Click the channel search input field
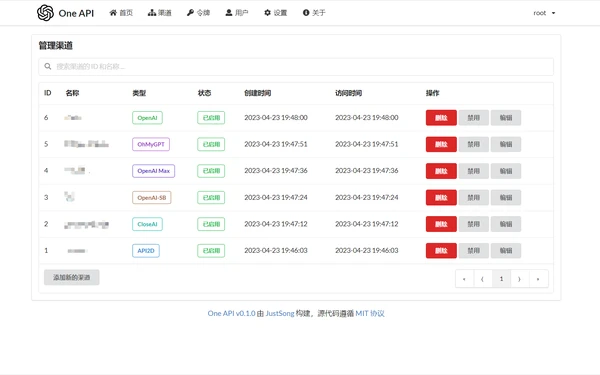Viewport: 600px width, 375px height. pyautogui.click(x=296, y=67)
